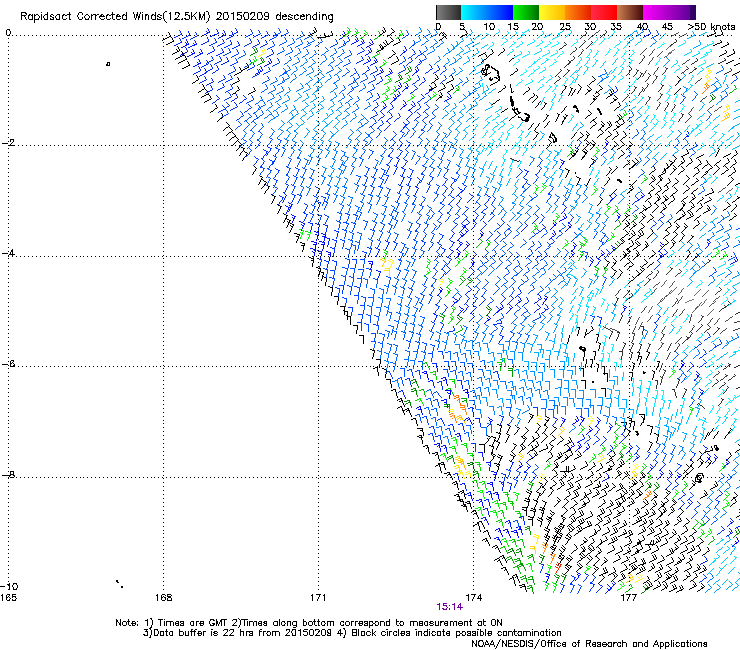Click longitude label 177 on bottom axis
This screenshot has width=740, height=650.
click(628, 598)
